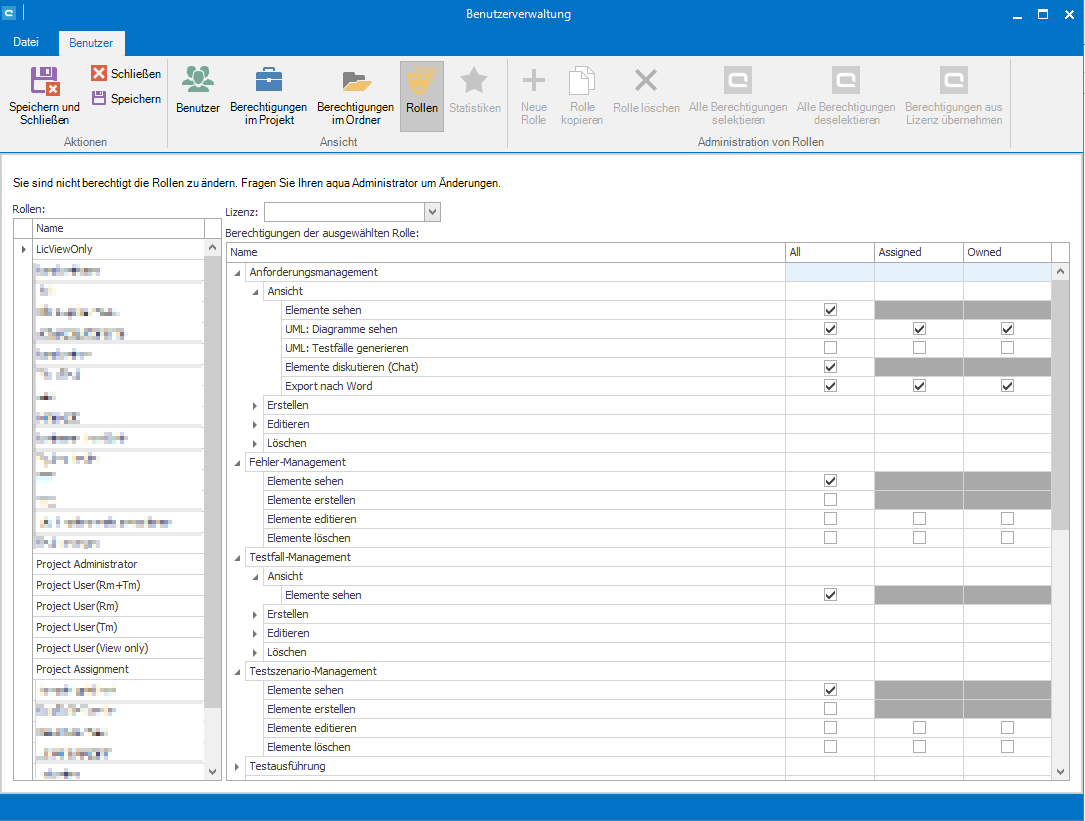This screenshot has height=821, width=1085.
Task: Select the Rollen view icon
Action: 421,80
